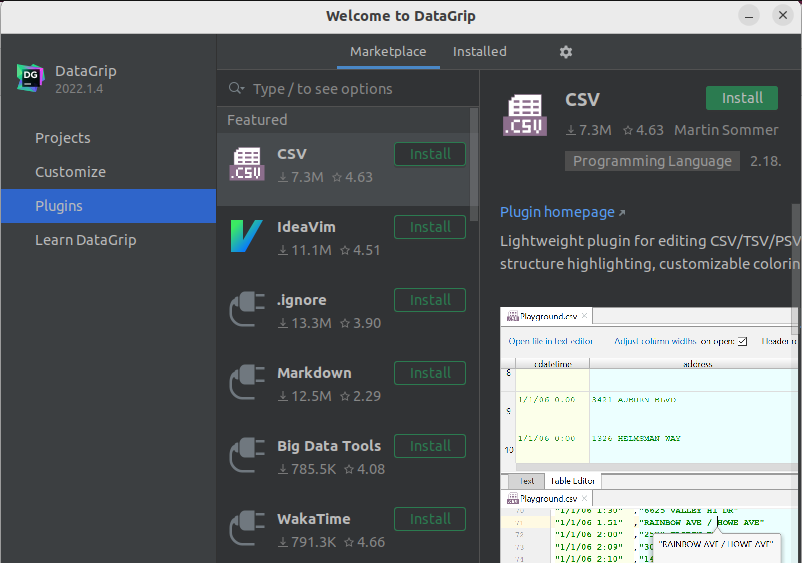The height and width of the screenshot is (563, 802).
Task: Select the Markdown plugin name
Action: click(x=314, y=373)
